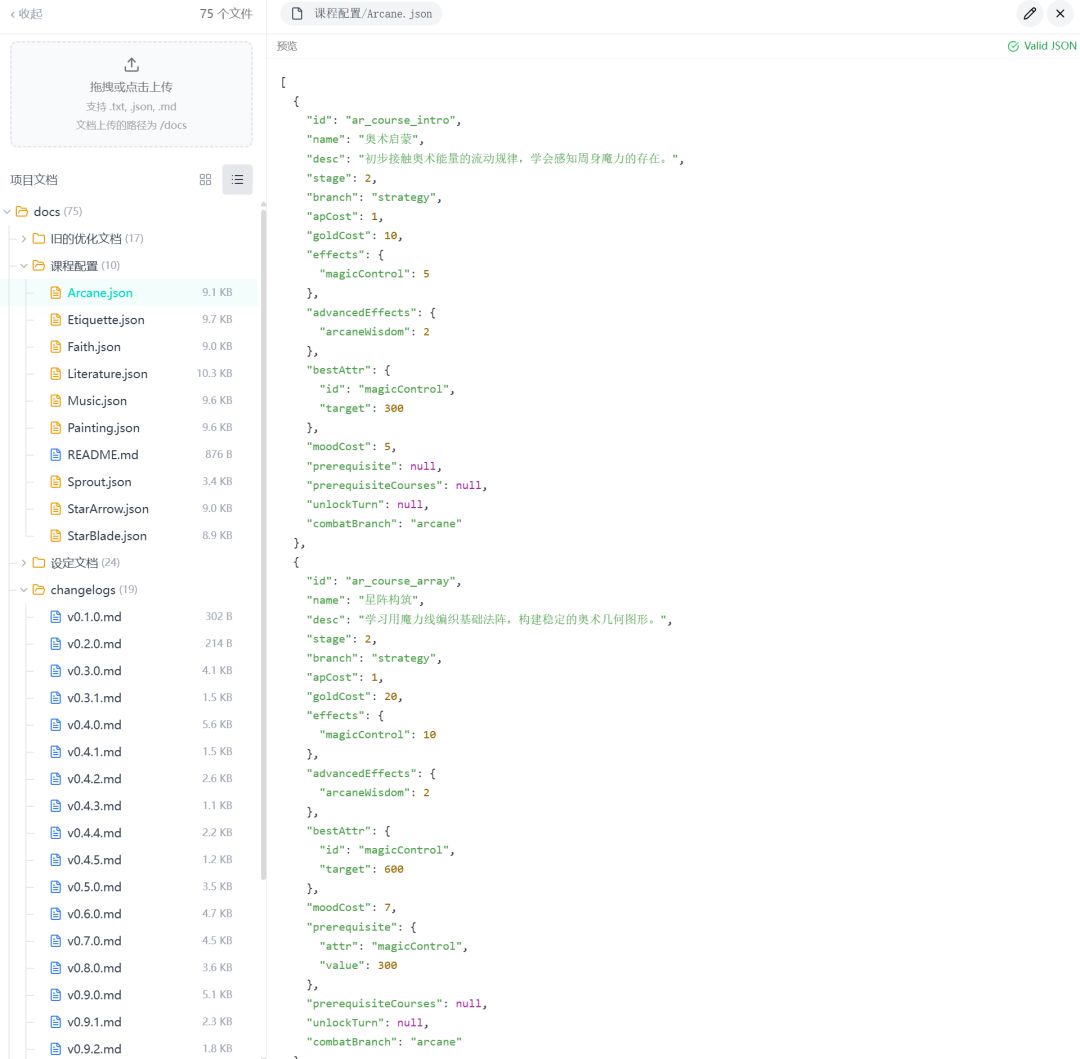Click the v0.3.0.md document icon
1080x1059 pixels.
(56, 670)
